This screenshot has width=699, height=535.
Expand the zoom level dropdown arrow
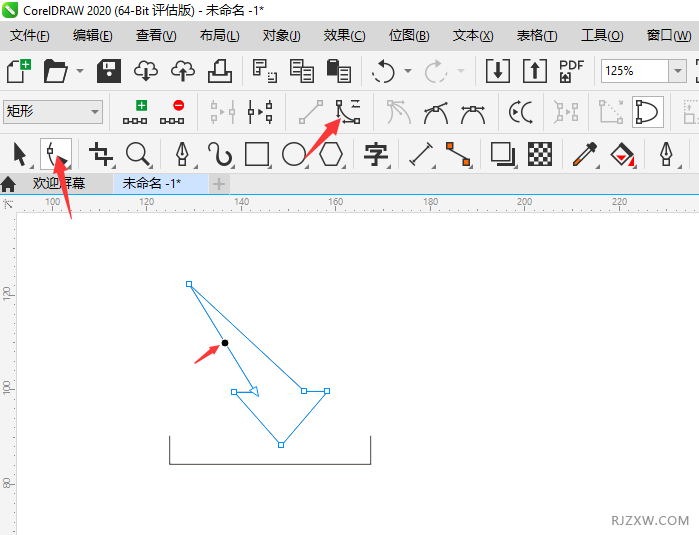pyautogui.click(x=678, y=71)
